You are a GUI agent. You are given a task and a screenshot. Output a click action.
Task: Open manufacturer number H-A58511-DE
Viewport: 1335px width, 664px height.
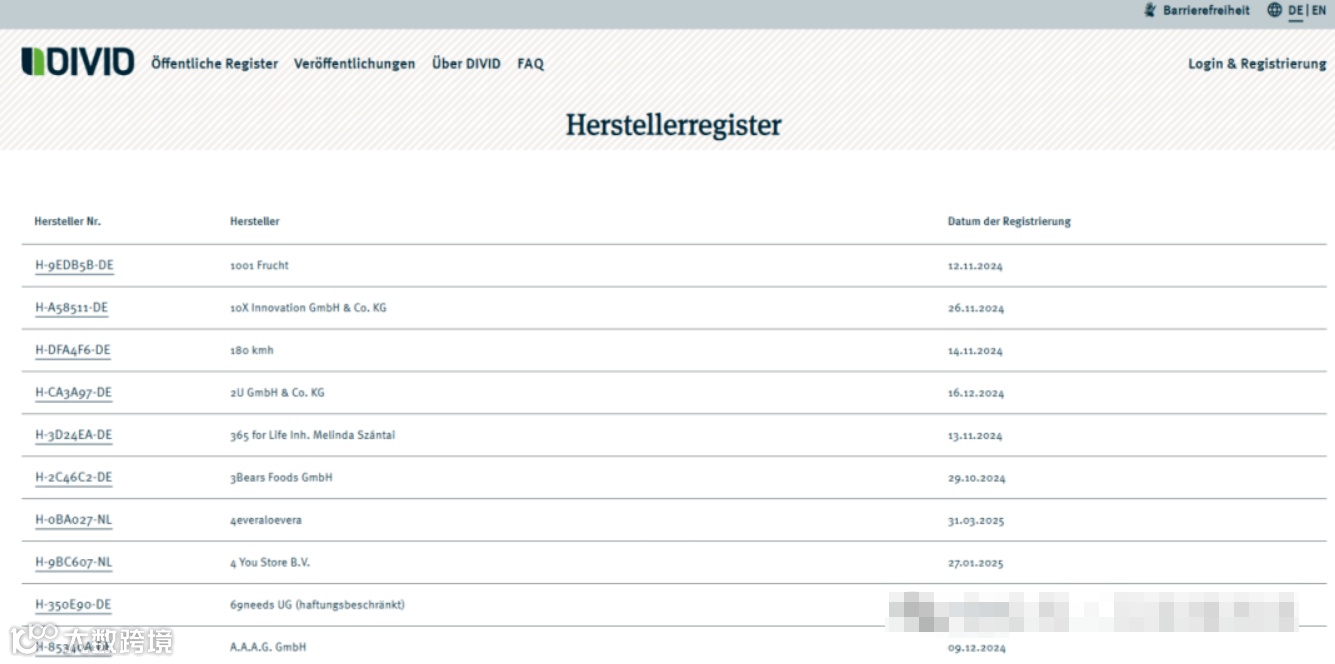72,308
